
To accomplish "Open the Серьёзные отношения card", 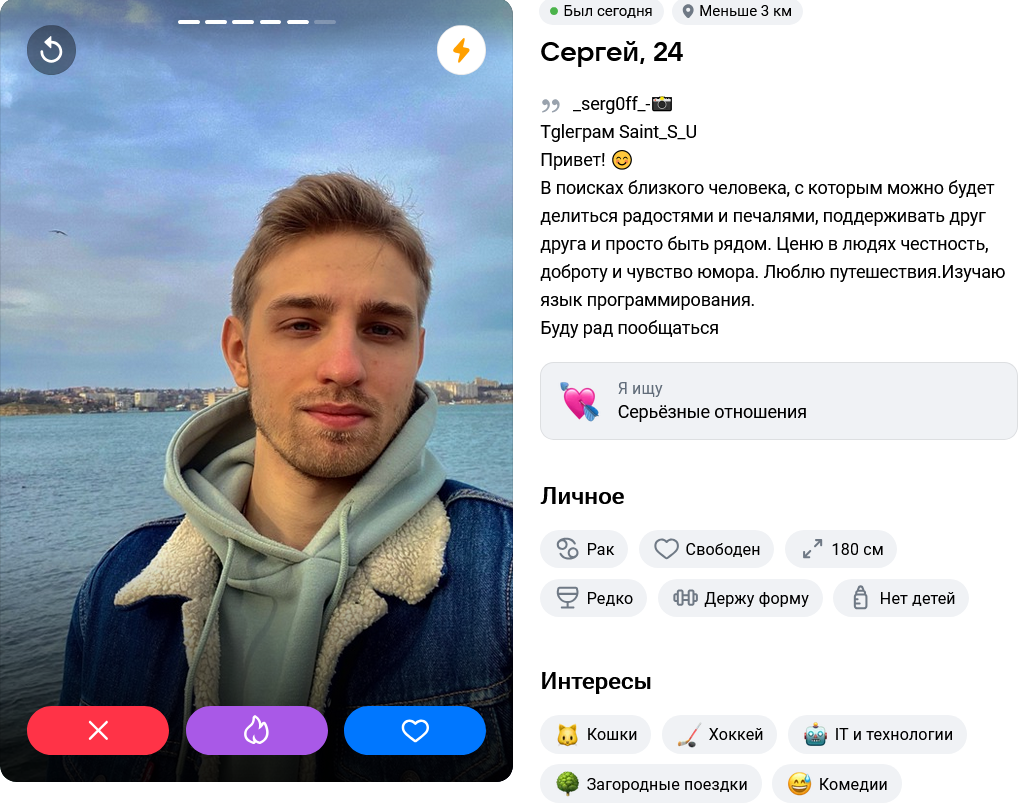I will click(779, 401).
